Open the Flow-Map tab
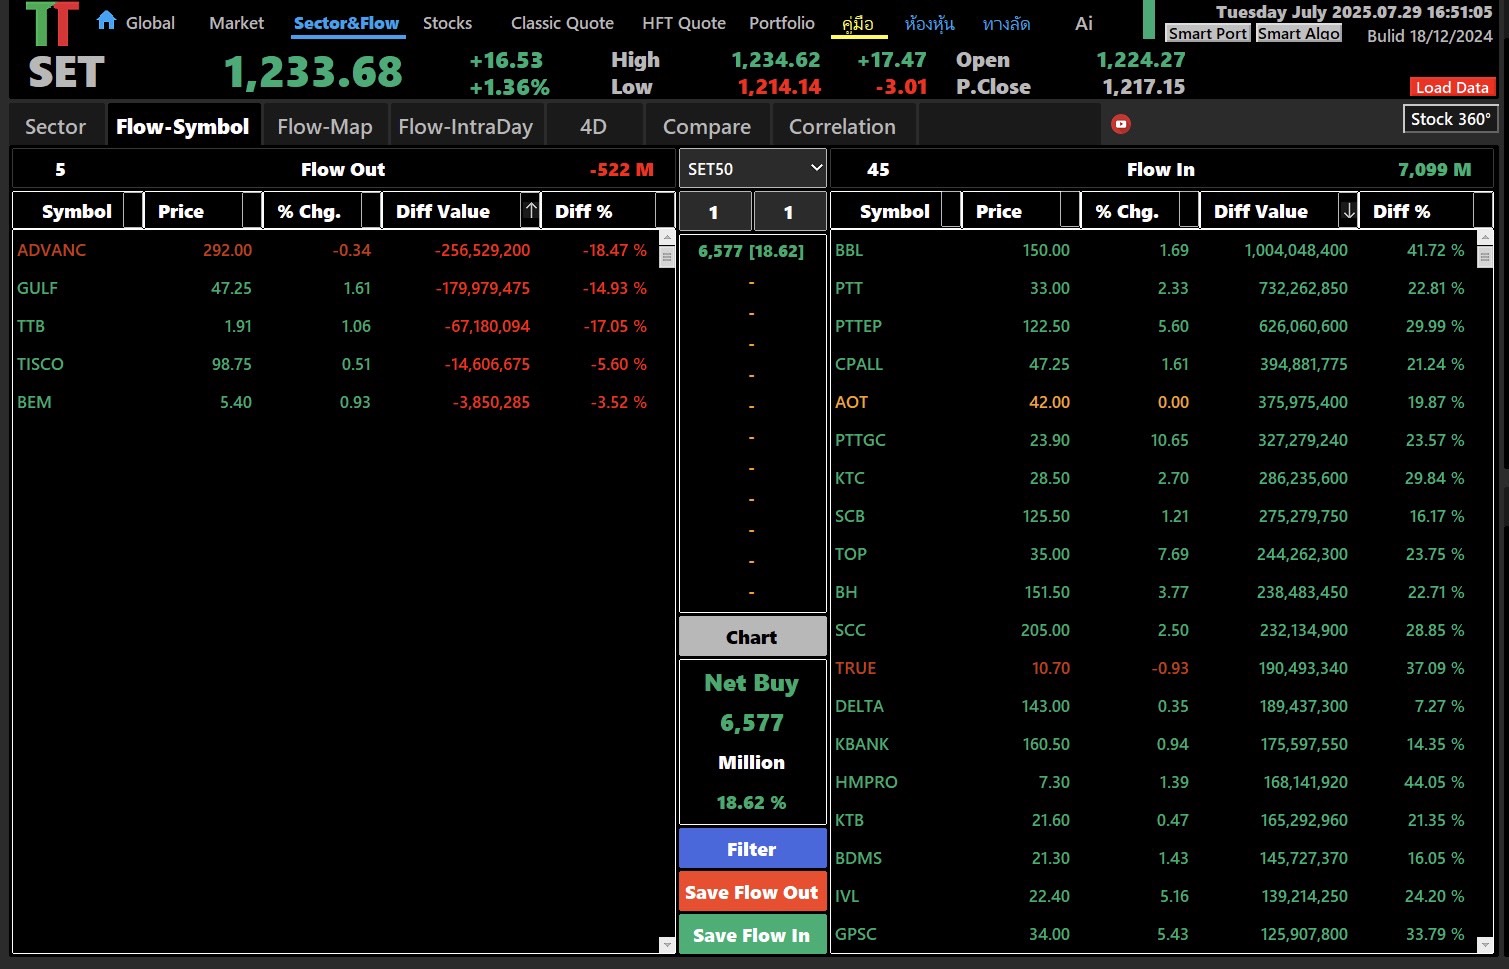The height and width of the screenshot is (969, 1509). (325, 126)
